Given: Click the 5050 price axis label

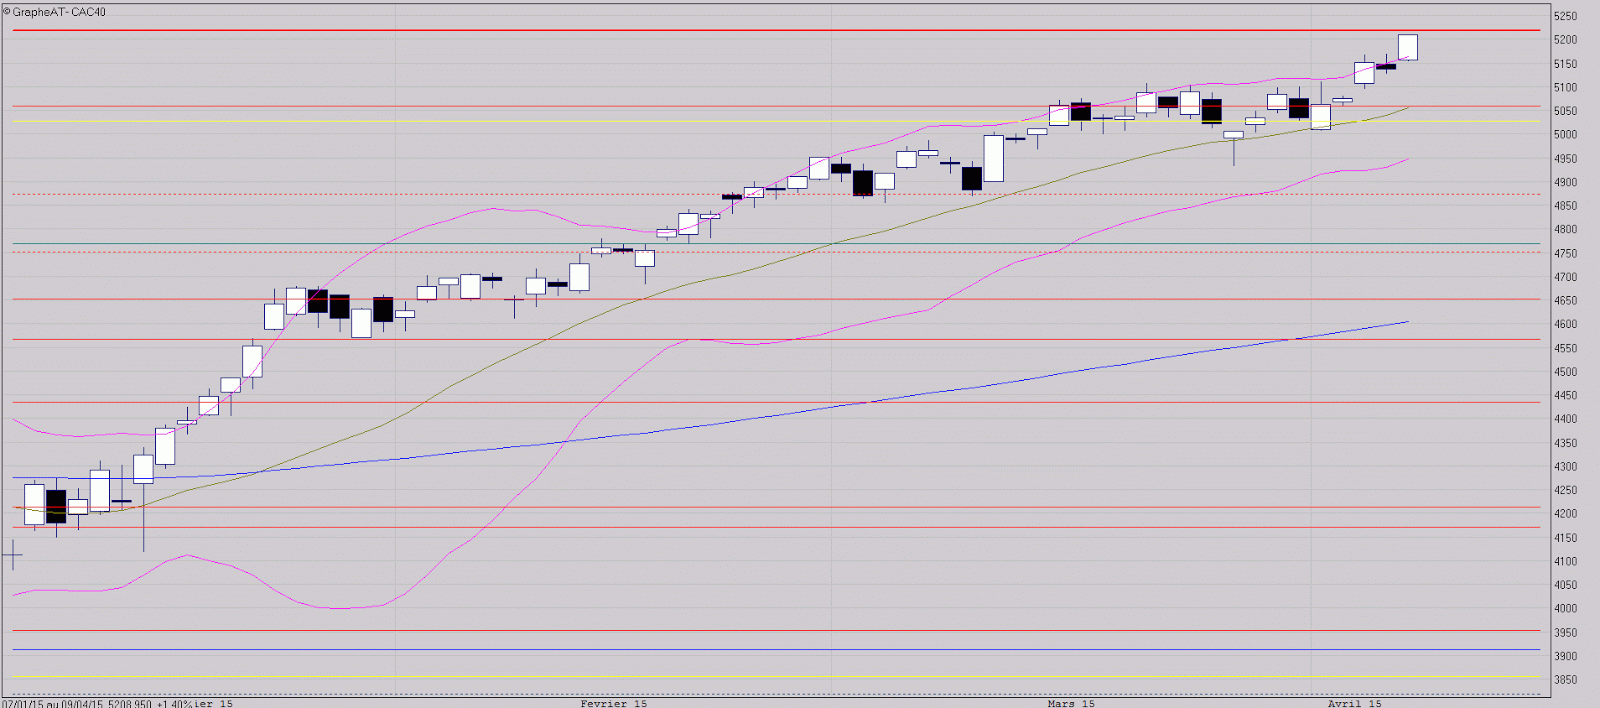Looking at the screenshot, I should pyautogui.click(x=1565, y=111).
